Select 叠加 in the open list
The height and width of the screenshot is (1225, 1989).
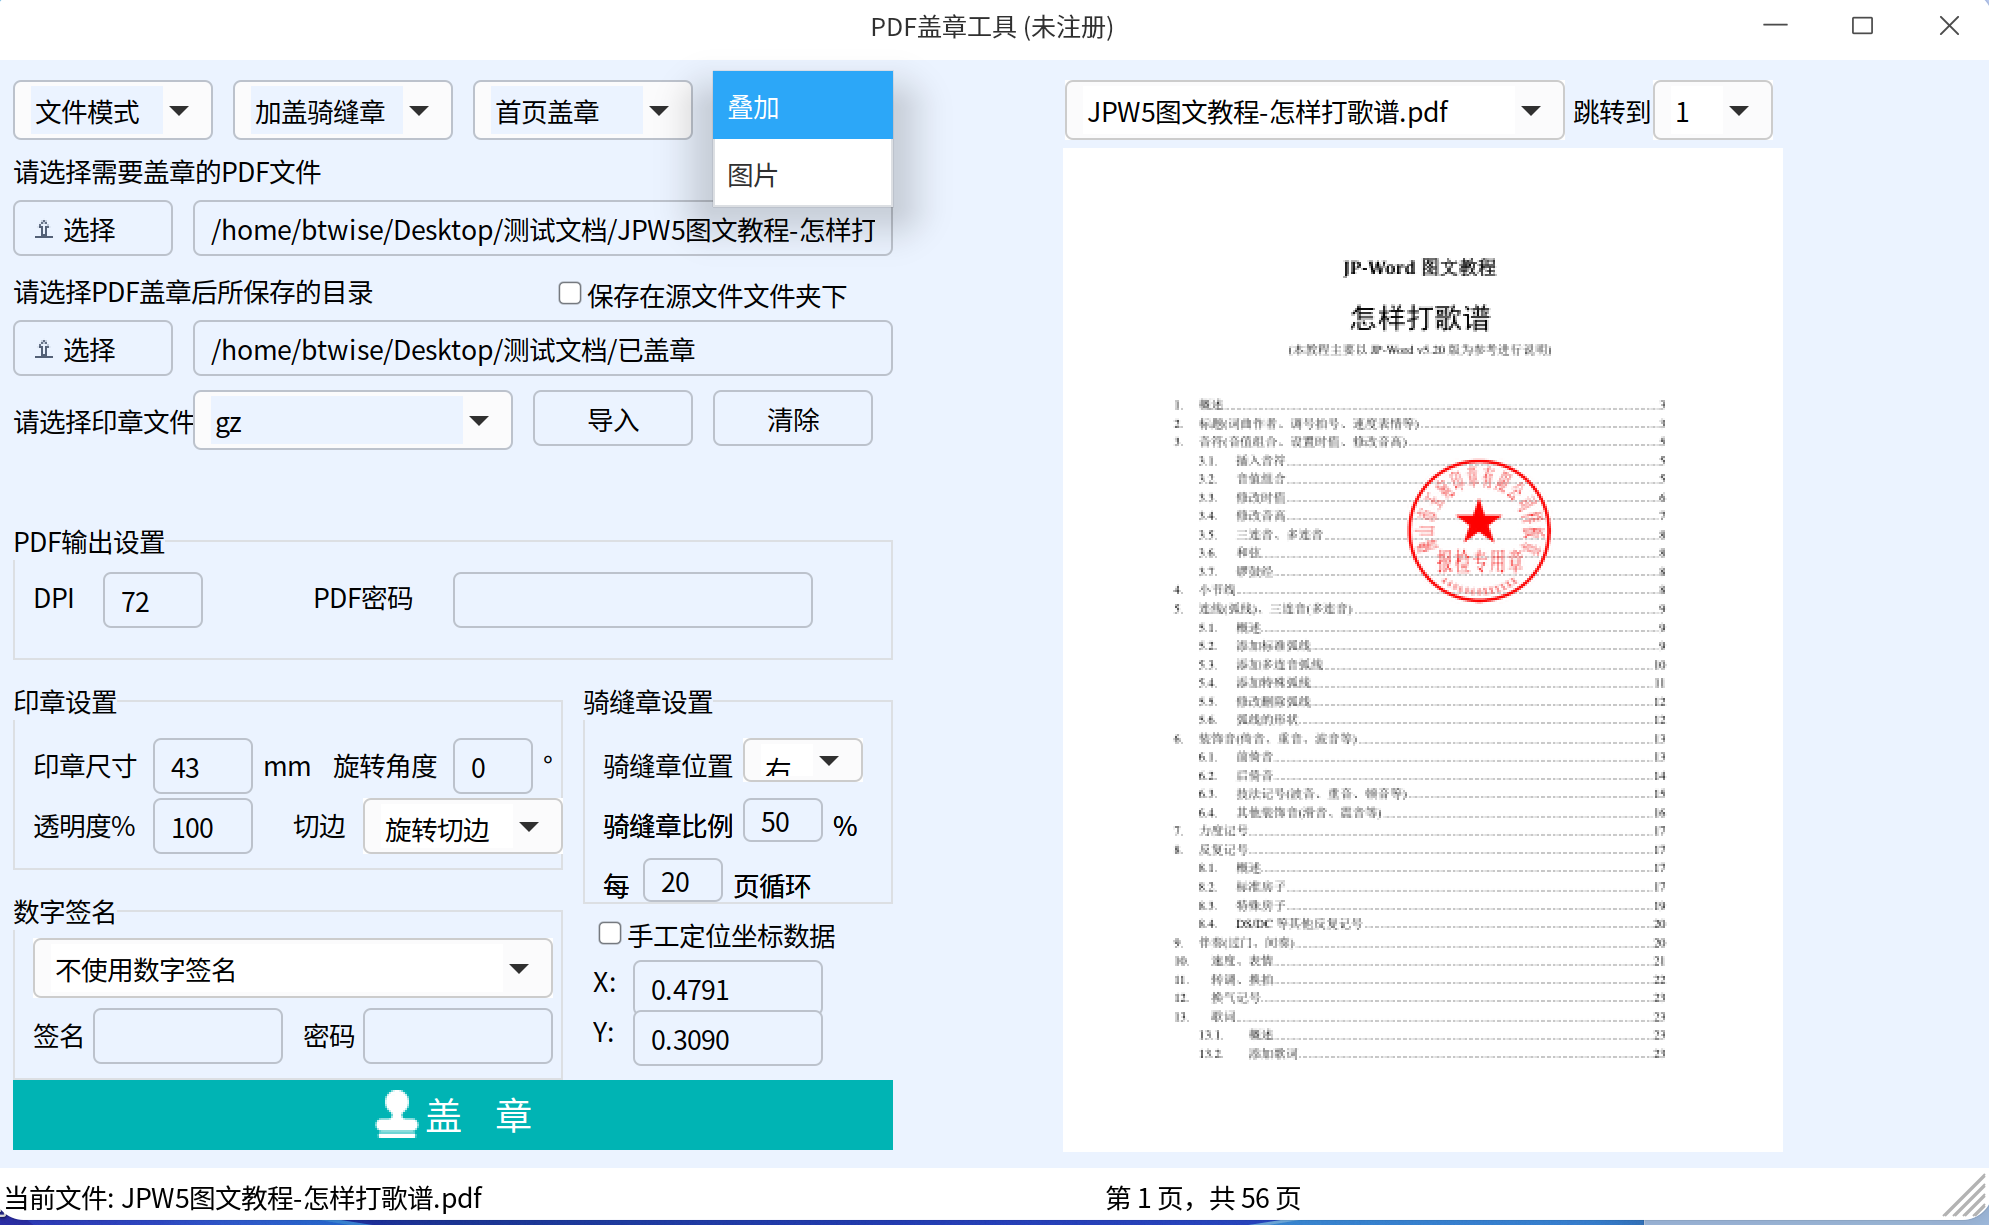point(803,106)
